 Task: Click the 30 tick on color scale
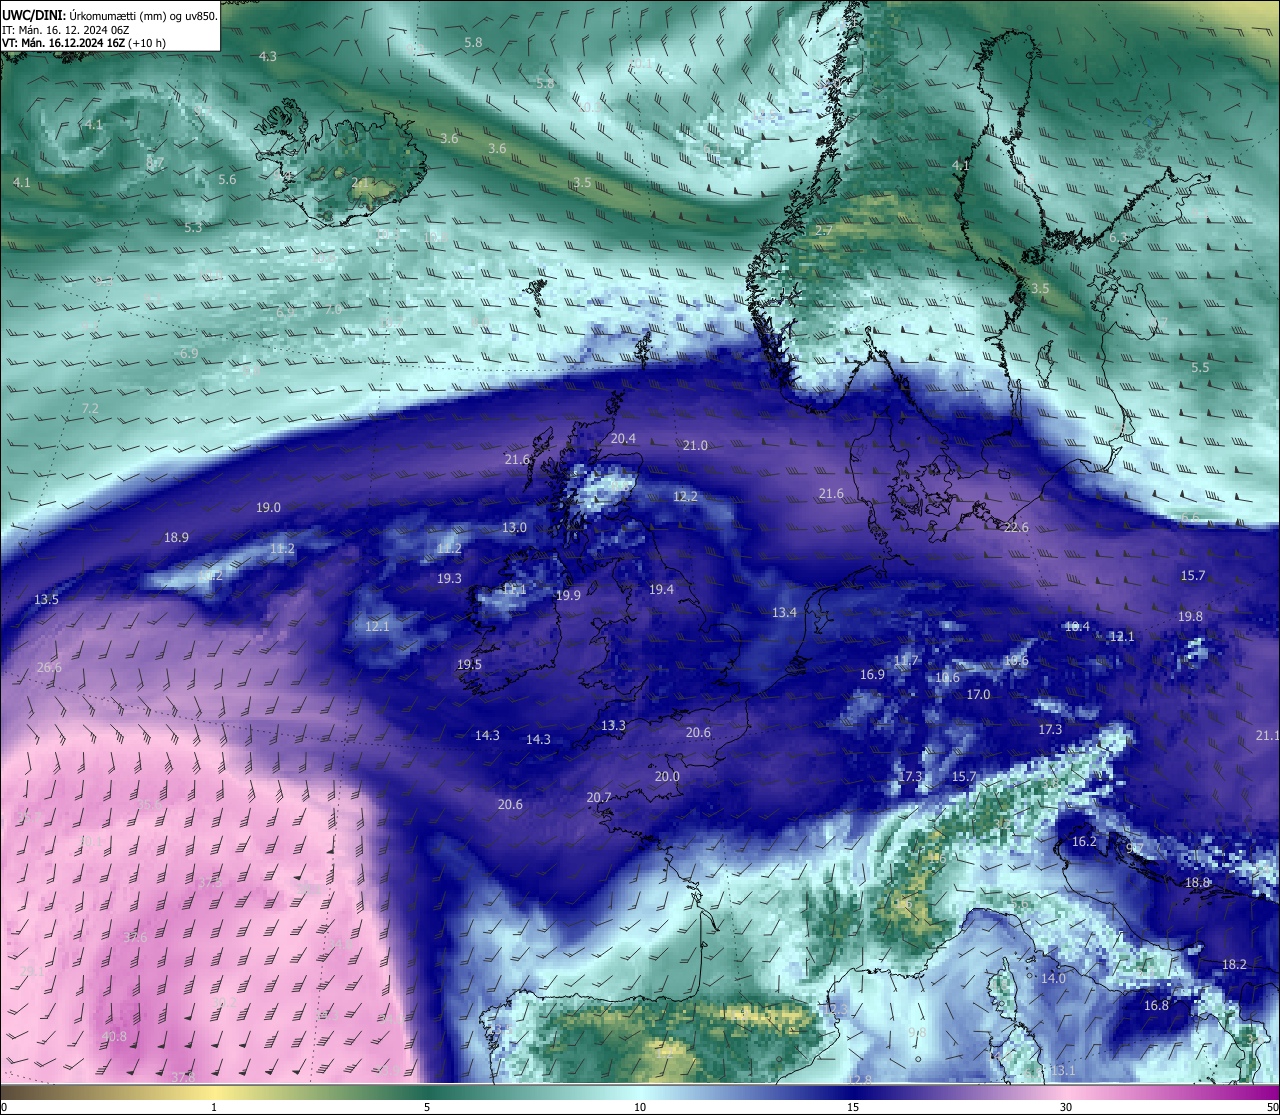[x=1066, y=1107]
